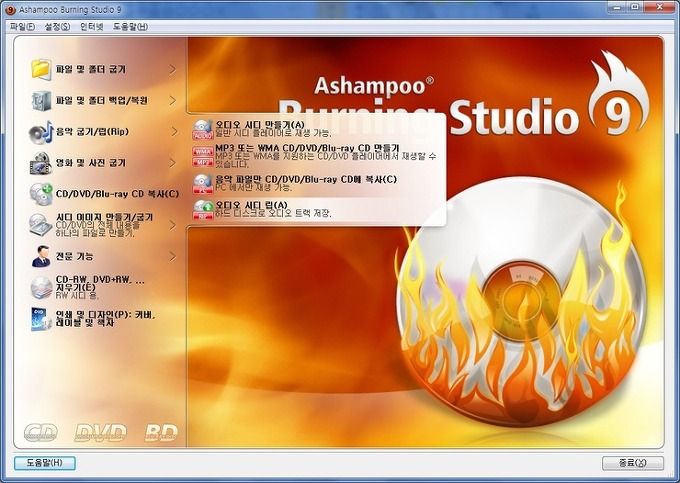Click the rip disc icon for 오디오 시디 립
Image resolution: width=680 pixels, height=483 pixels.
[x=203, y=210]
